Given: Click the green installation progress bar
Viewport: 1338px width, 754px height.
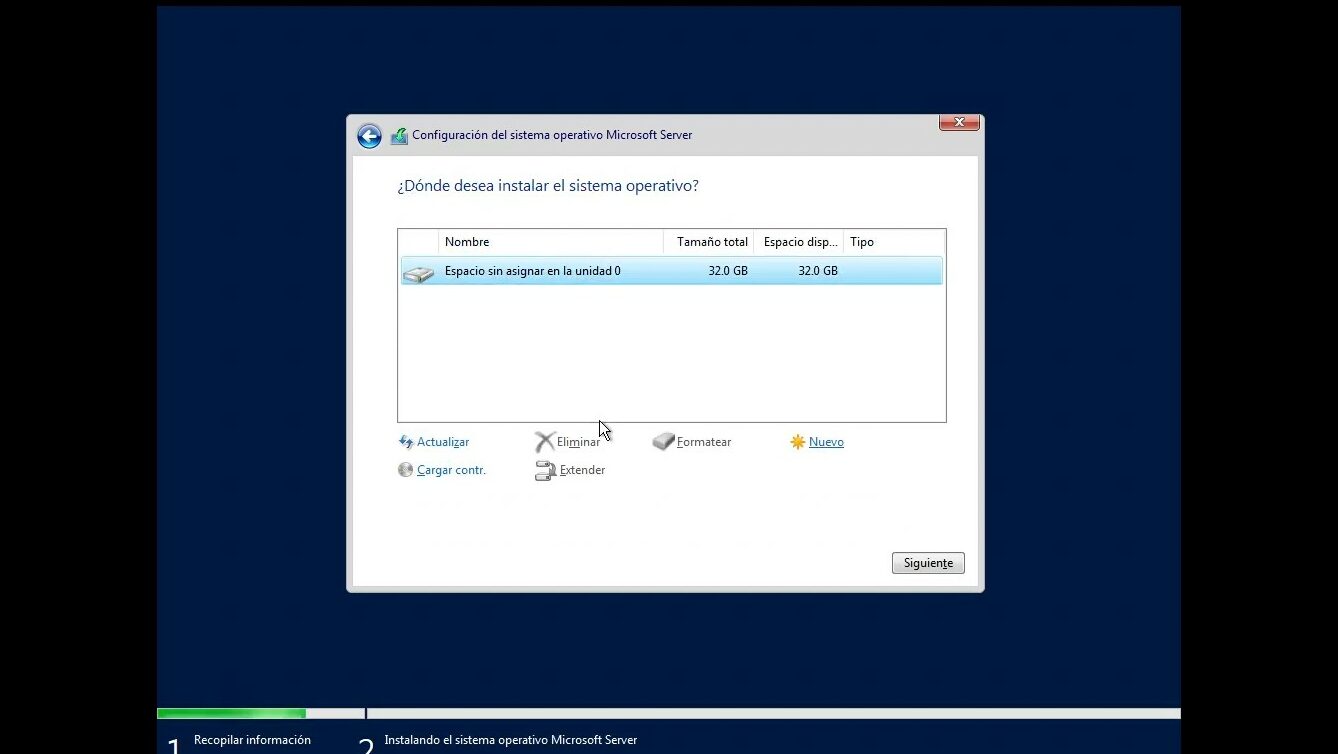Looking at the screenshot, I should coord(231,713).
